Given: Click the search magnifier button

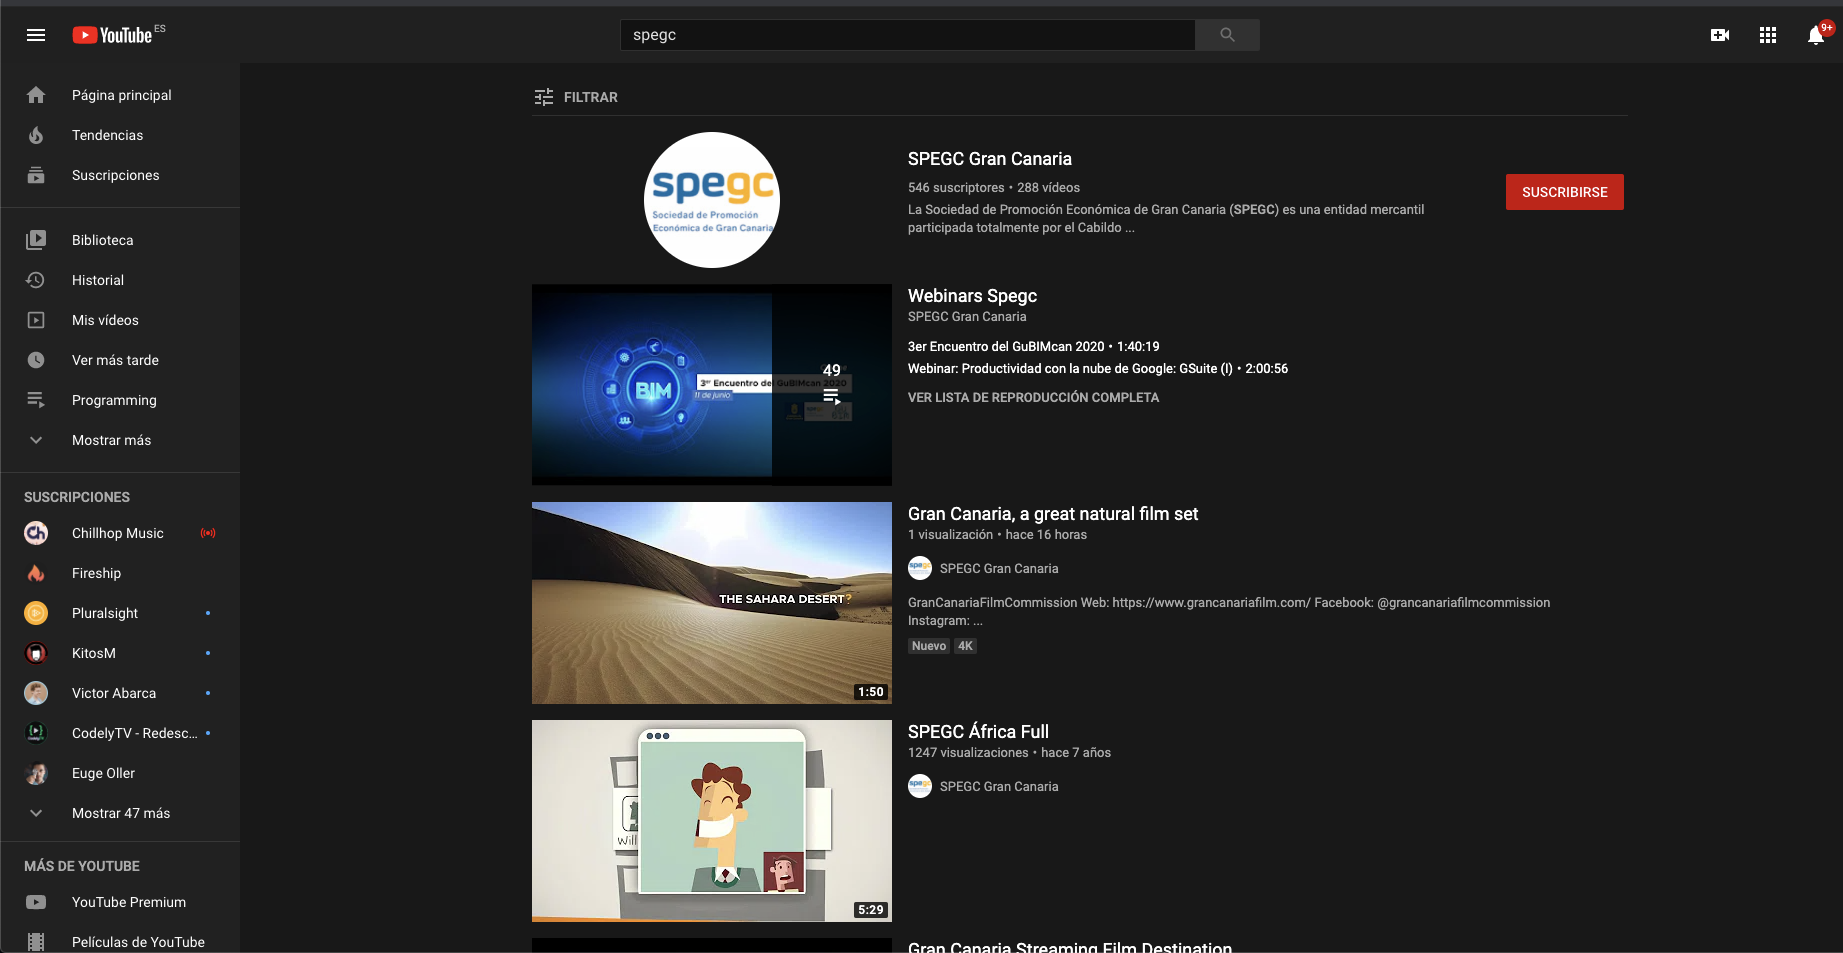Looking at the screenshot, I should 1227,35.
